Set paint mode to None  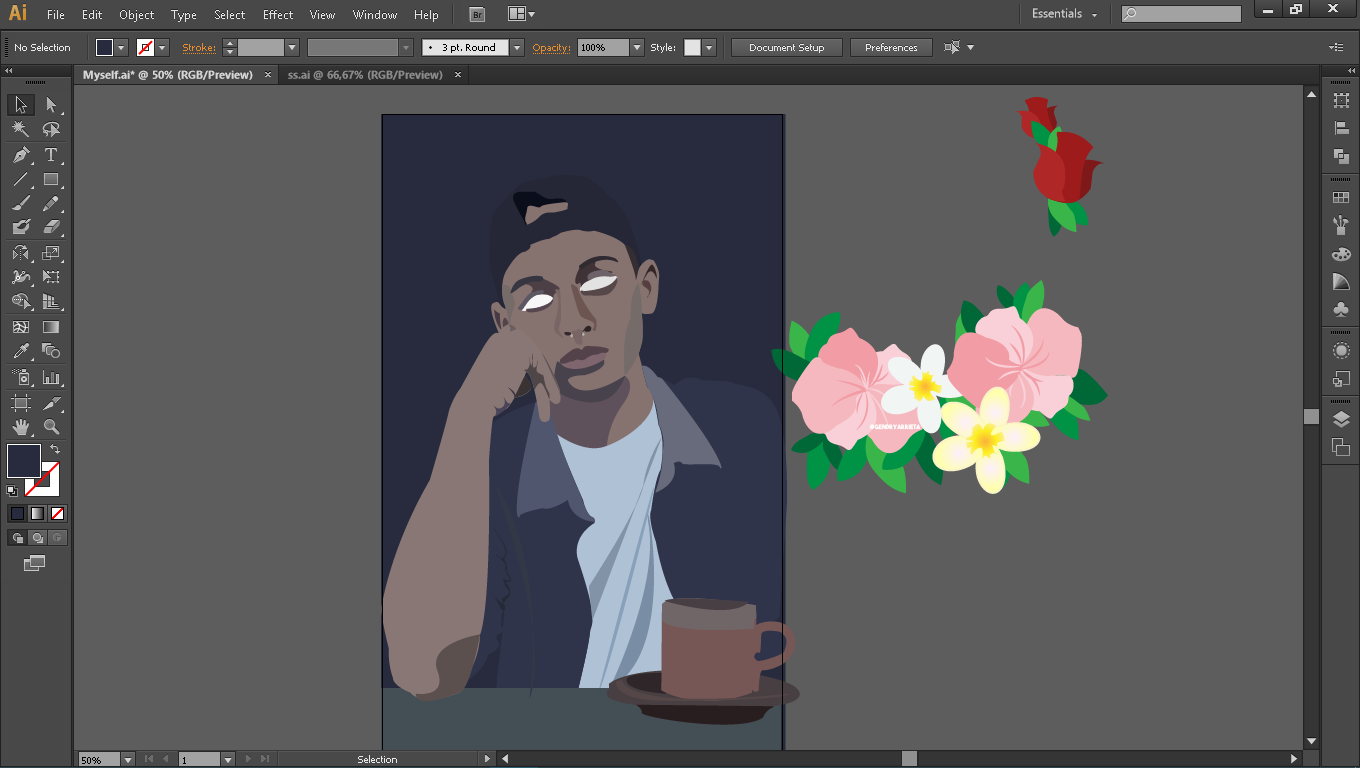point(57,513)
